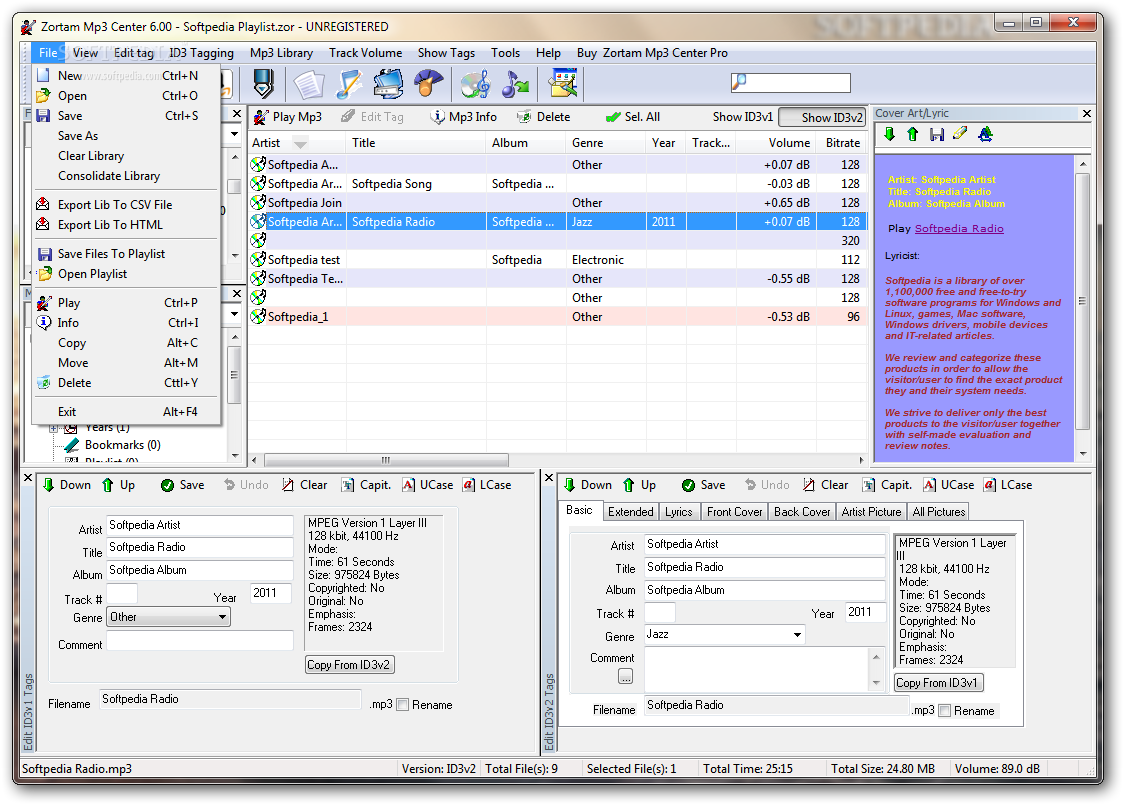This screenshot has height=805, width=1124.
Task: Click the CD with treble clef toolbar icon
Action: 475,84
